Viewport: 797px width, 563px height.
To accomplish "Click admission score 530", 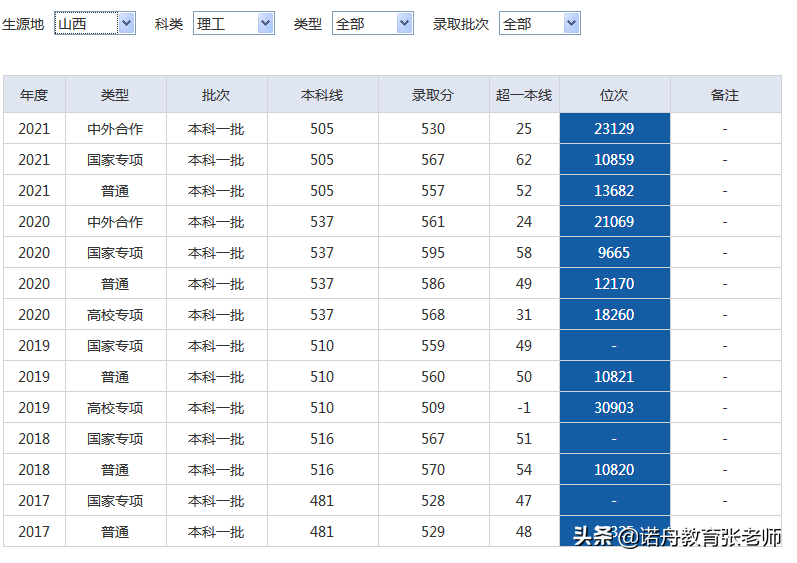I will (433, 129).
